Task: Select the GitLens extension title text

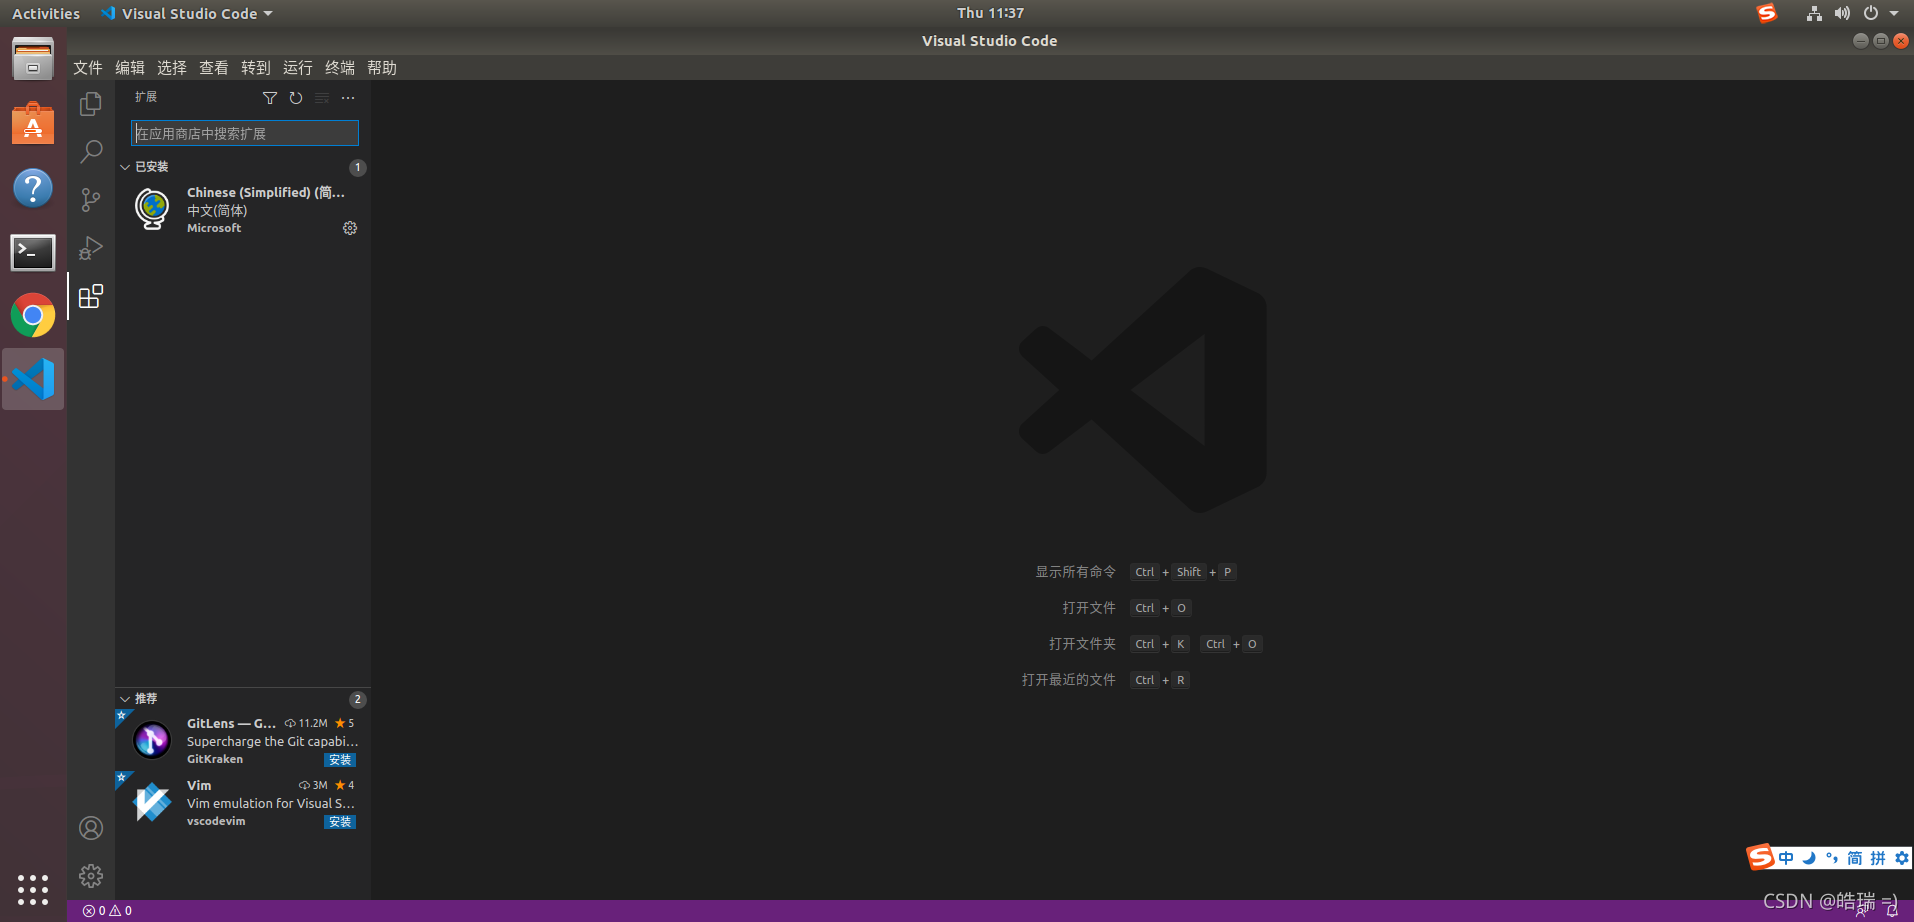Action: coord(231,723)
